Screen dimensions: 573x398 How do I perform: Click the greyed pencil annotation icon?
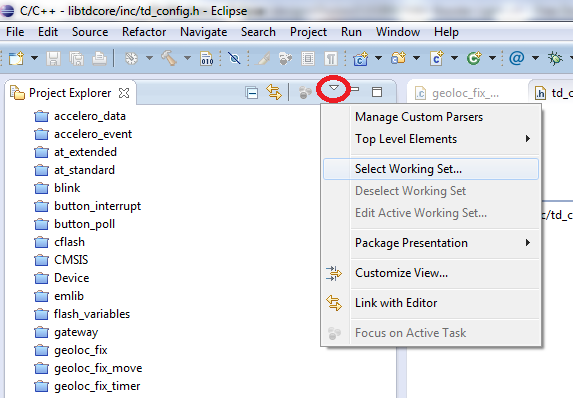pyautogui.click(x=262, y=58)
